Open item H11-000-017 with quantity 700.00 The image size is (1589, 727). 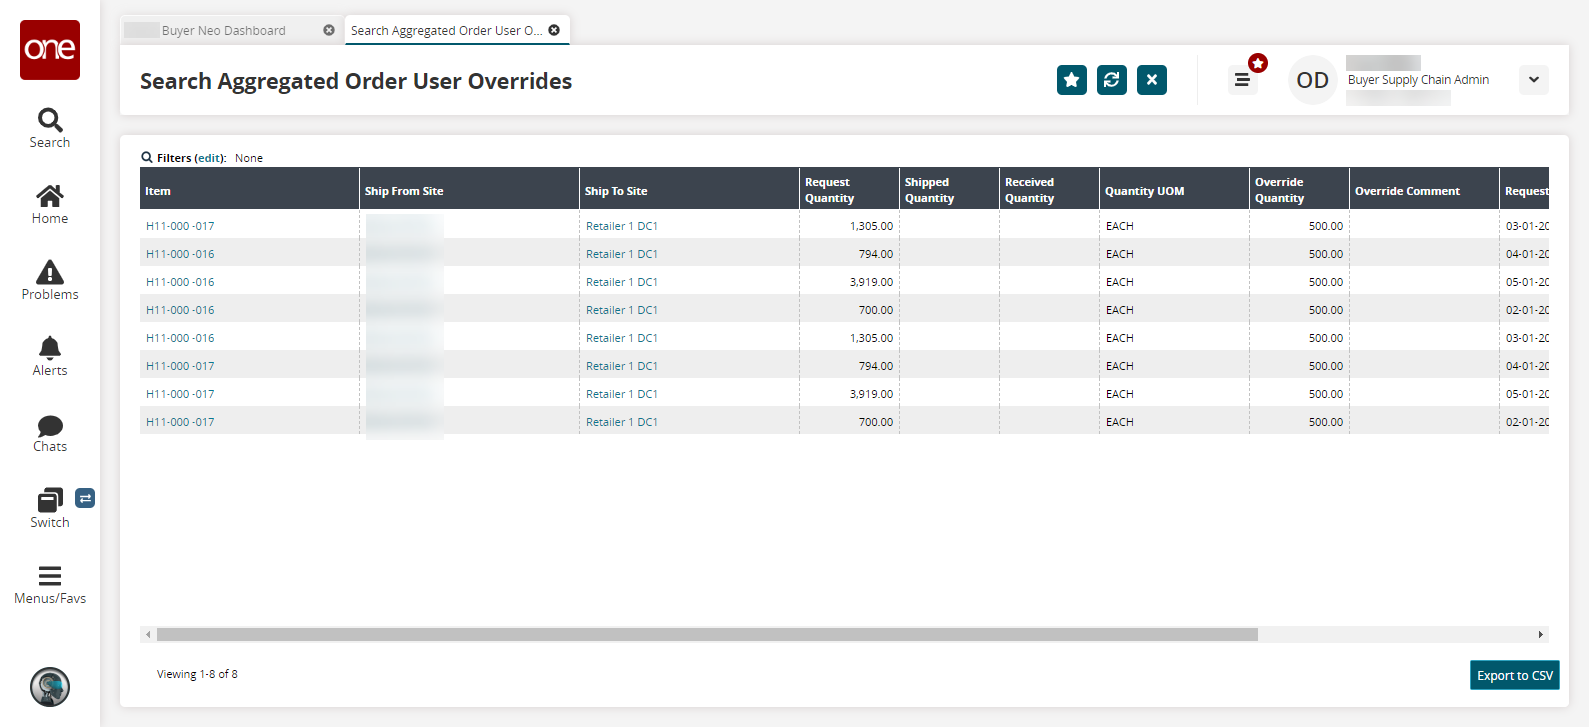click(x=180, y=422)
